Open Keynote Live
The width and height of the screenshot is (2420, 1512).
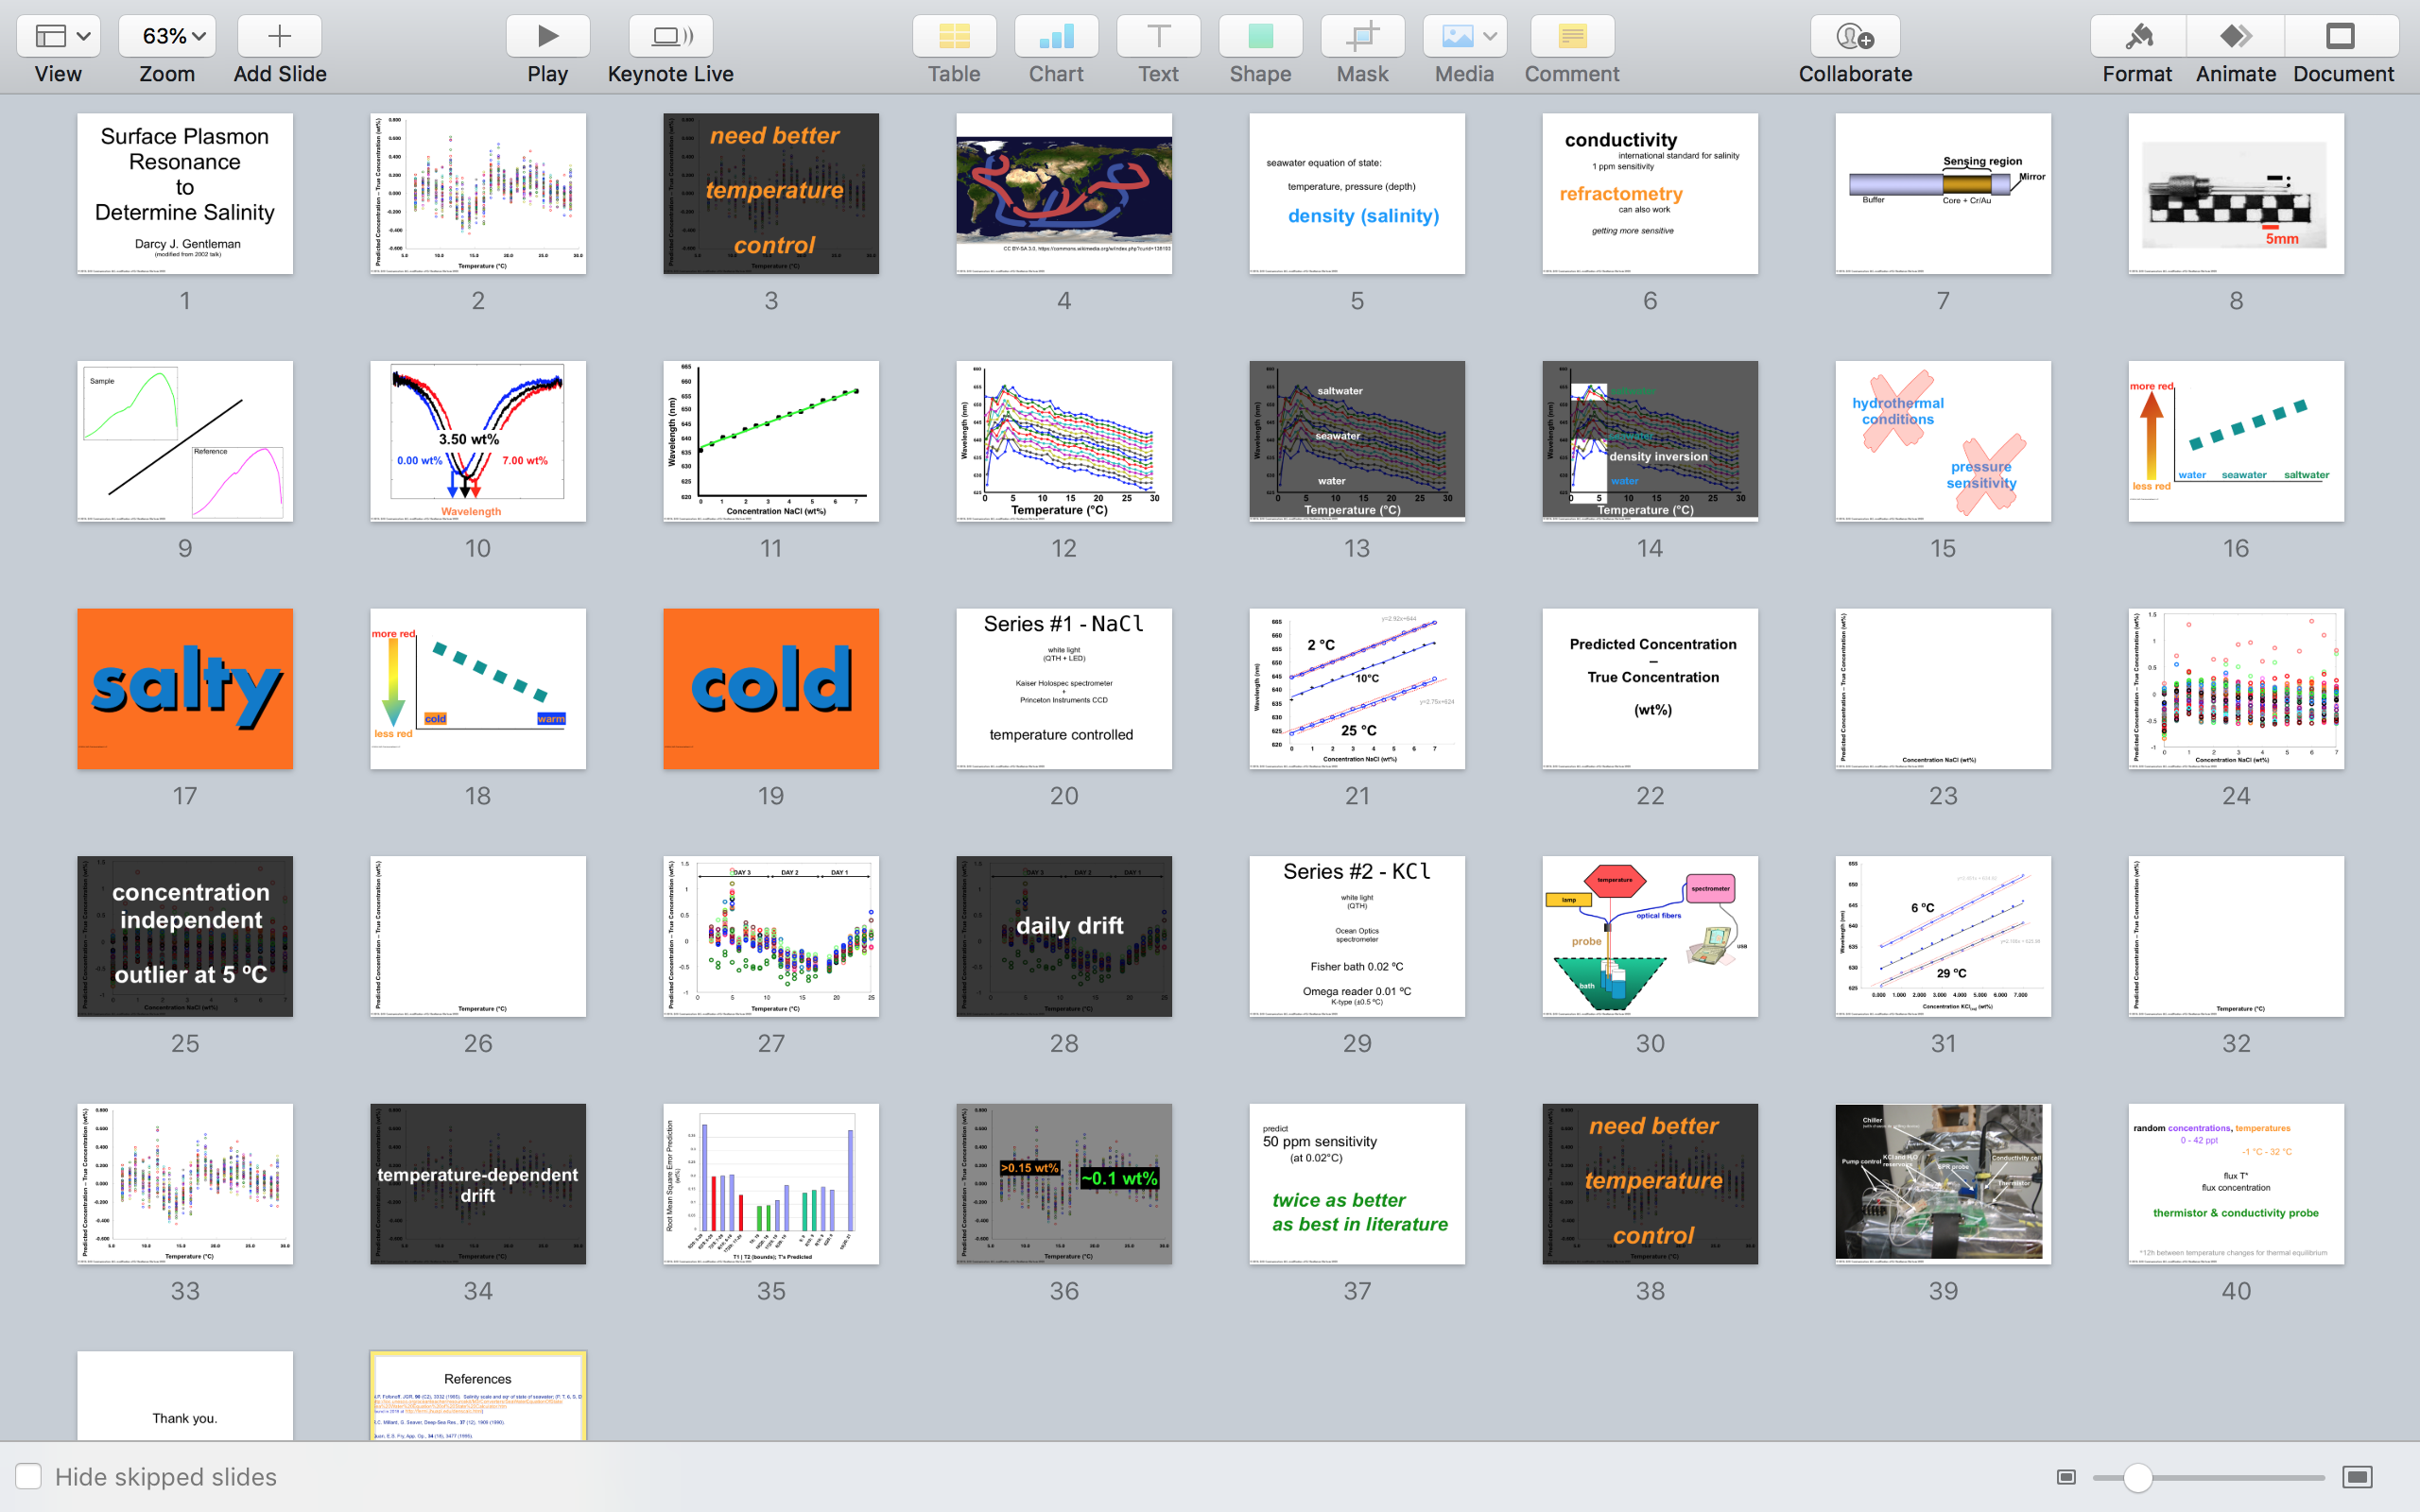pos(670,37)
